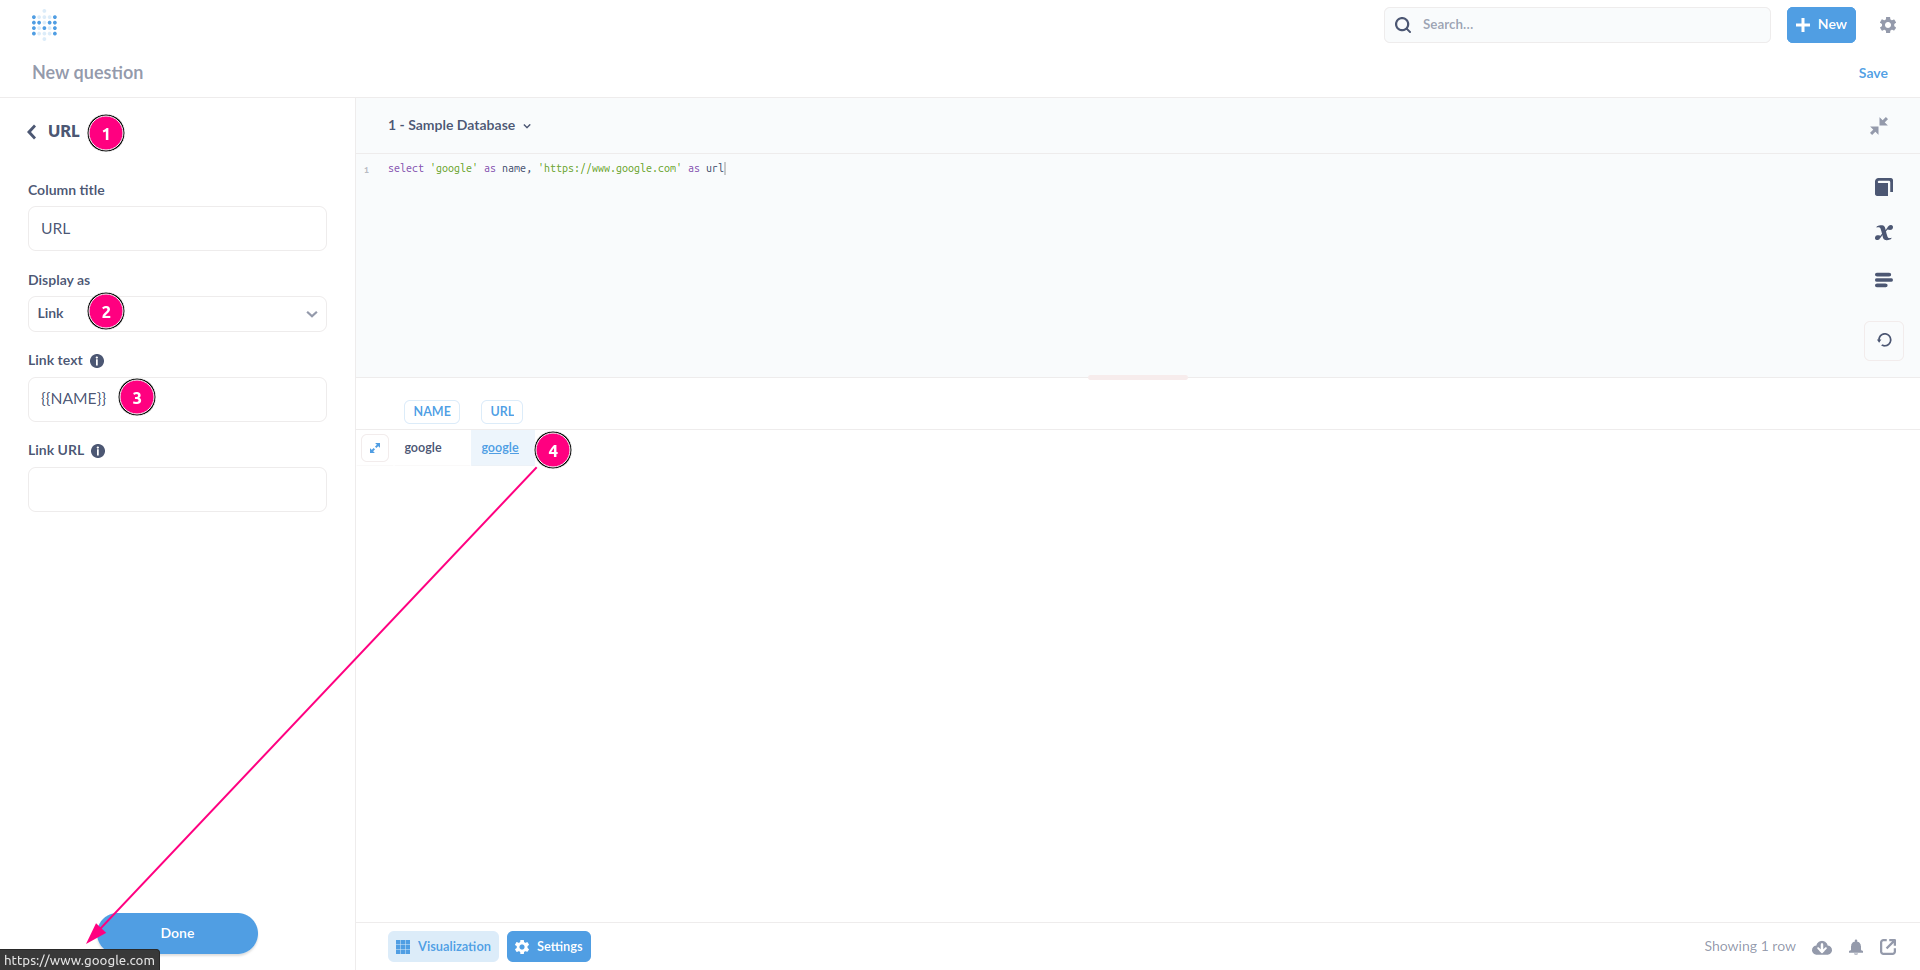
Task: Go back from URL column settings
Action: click(x=31, y=131)
